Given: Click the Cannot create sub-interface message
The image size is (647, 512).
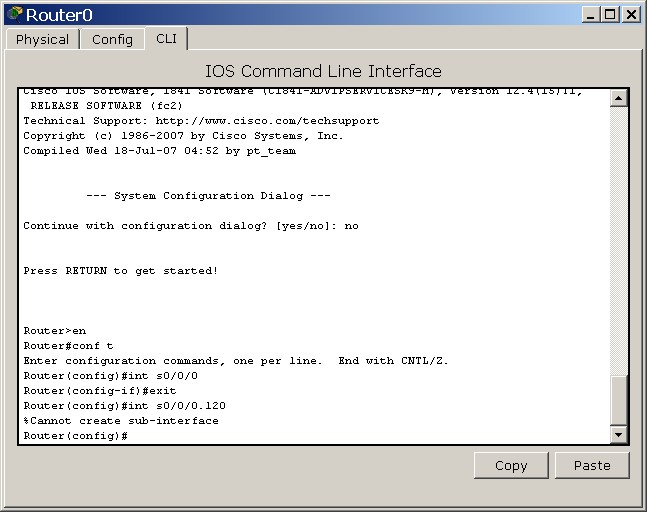Looking at the screenshot, I should point(121,421).
